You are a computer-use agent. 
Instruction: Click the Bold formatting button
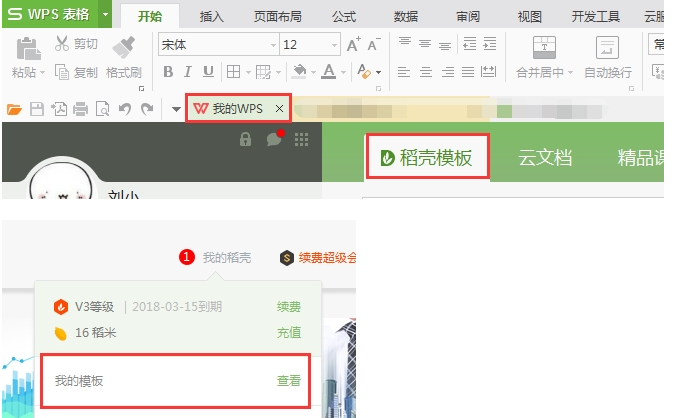(168, 72)
